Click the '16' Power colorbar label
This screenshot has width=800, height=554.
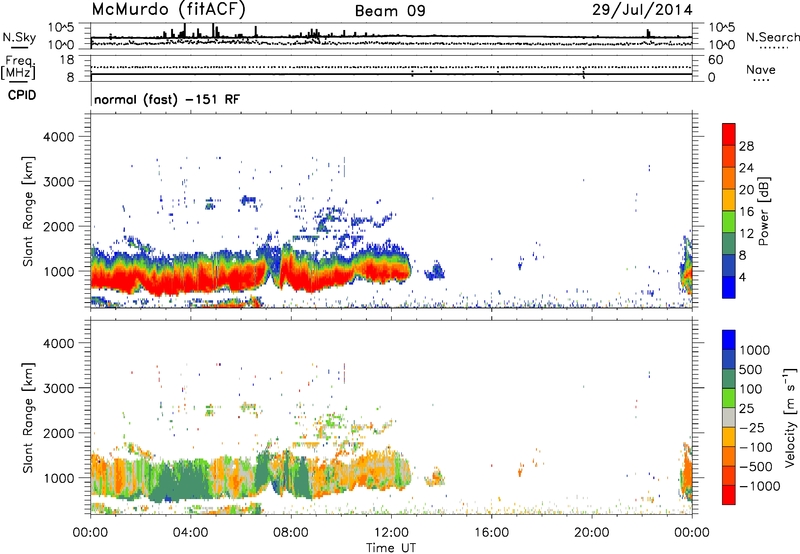click(746, 212)
